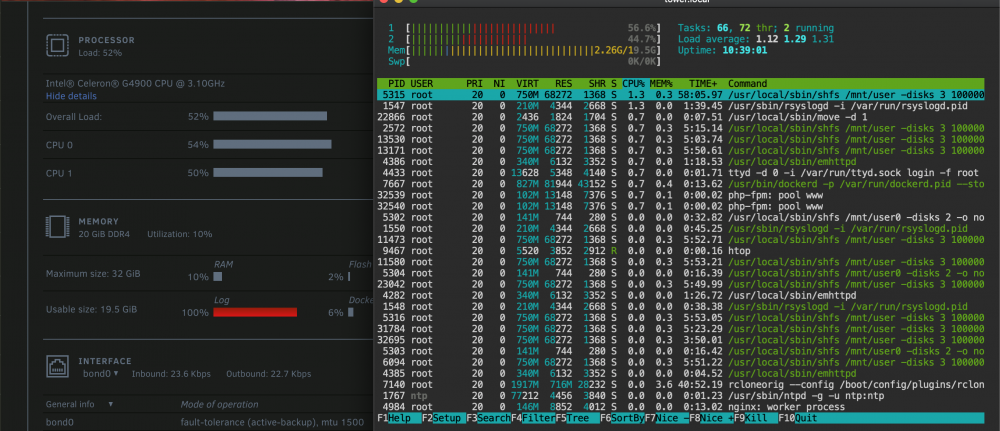Click Maximum size: 32 GiB text
The width and height of the screenshot is (1000, 431).
pos(93,274)
